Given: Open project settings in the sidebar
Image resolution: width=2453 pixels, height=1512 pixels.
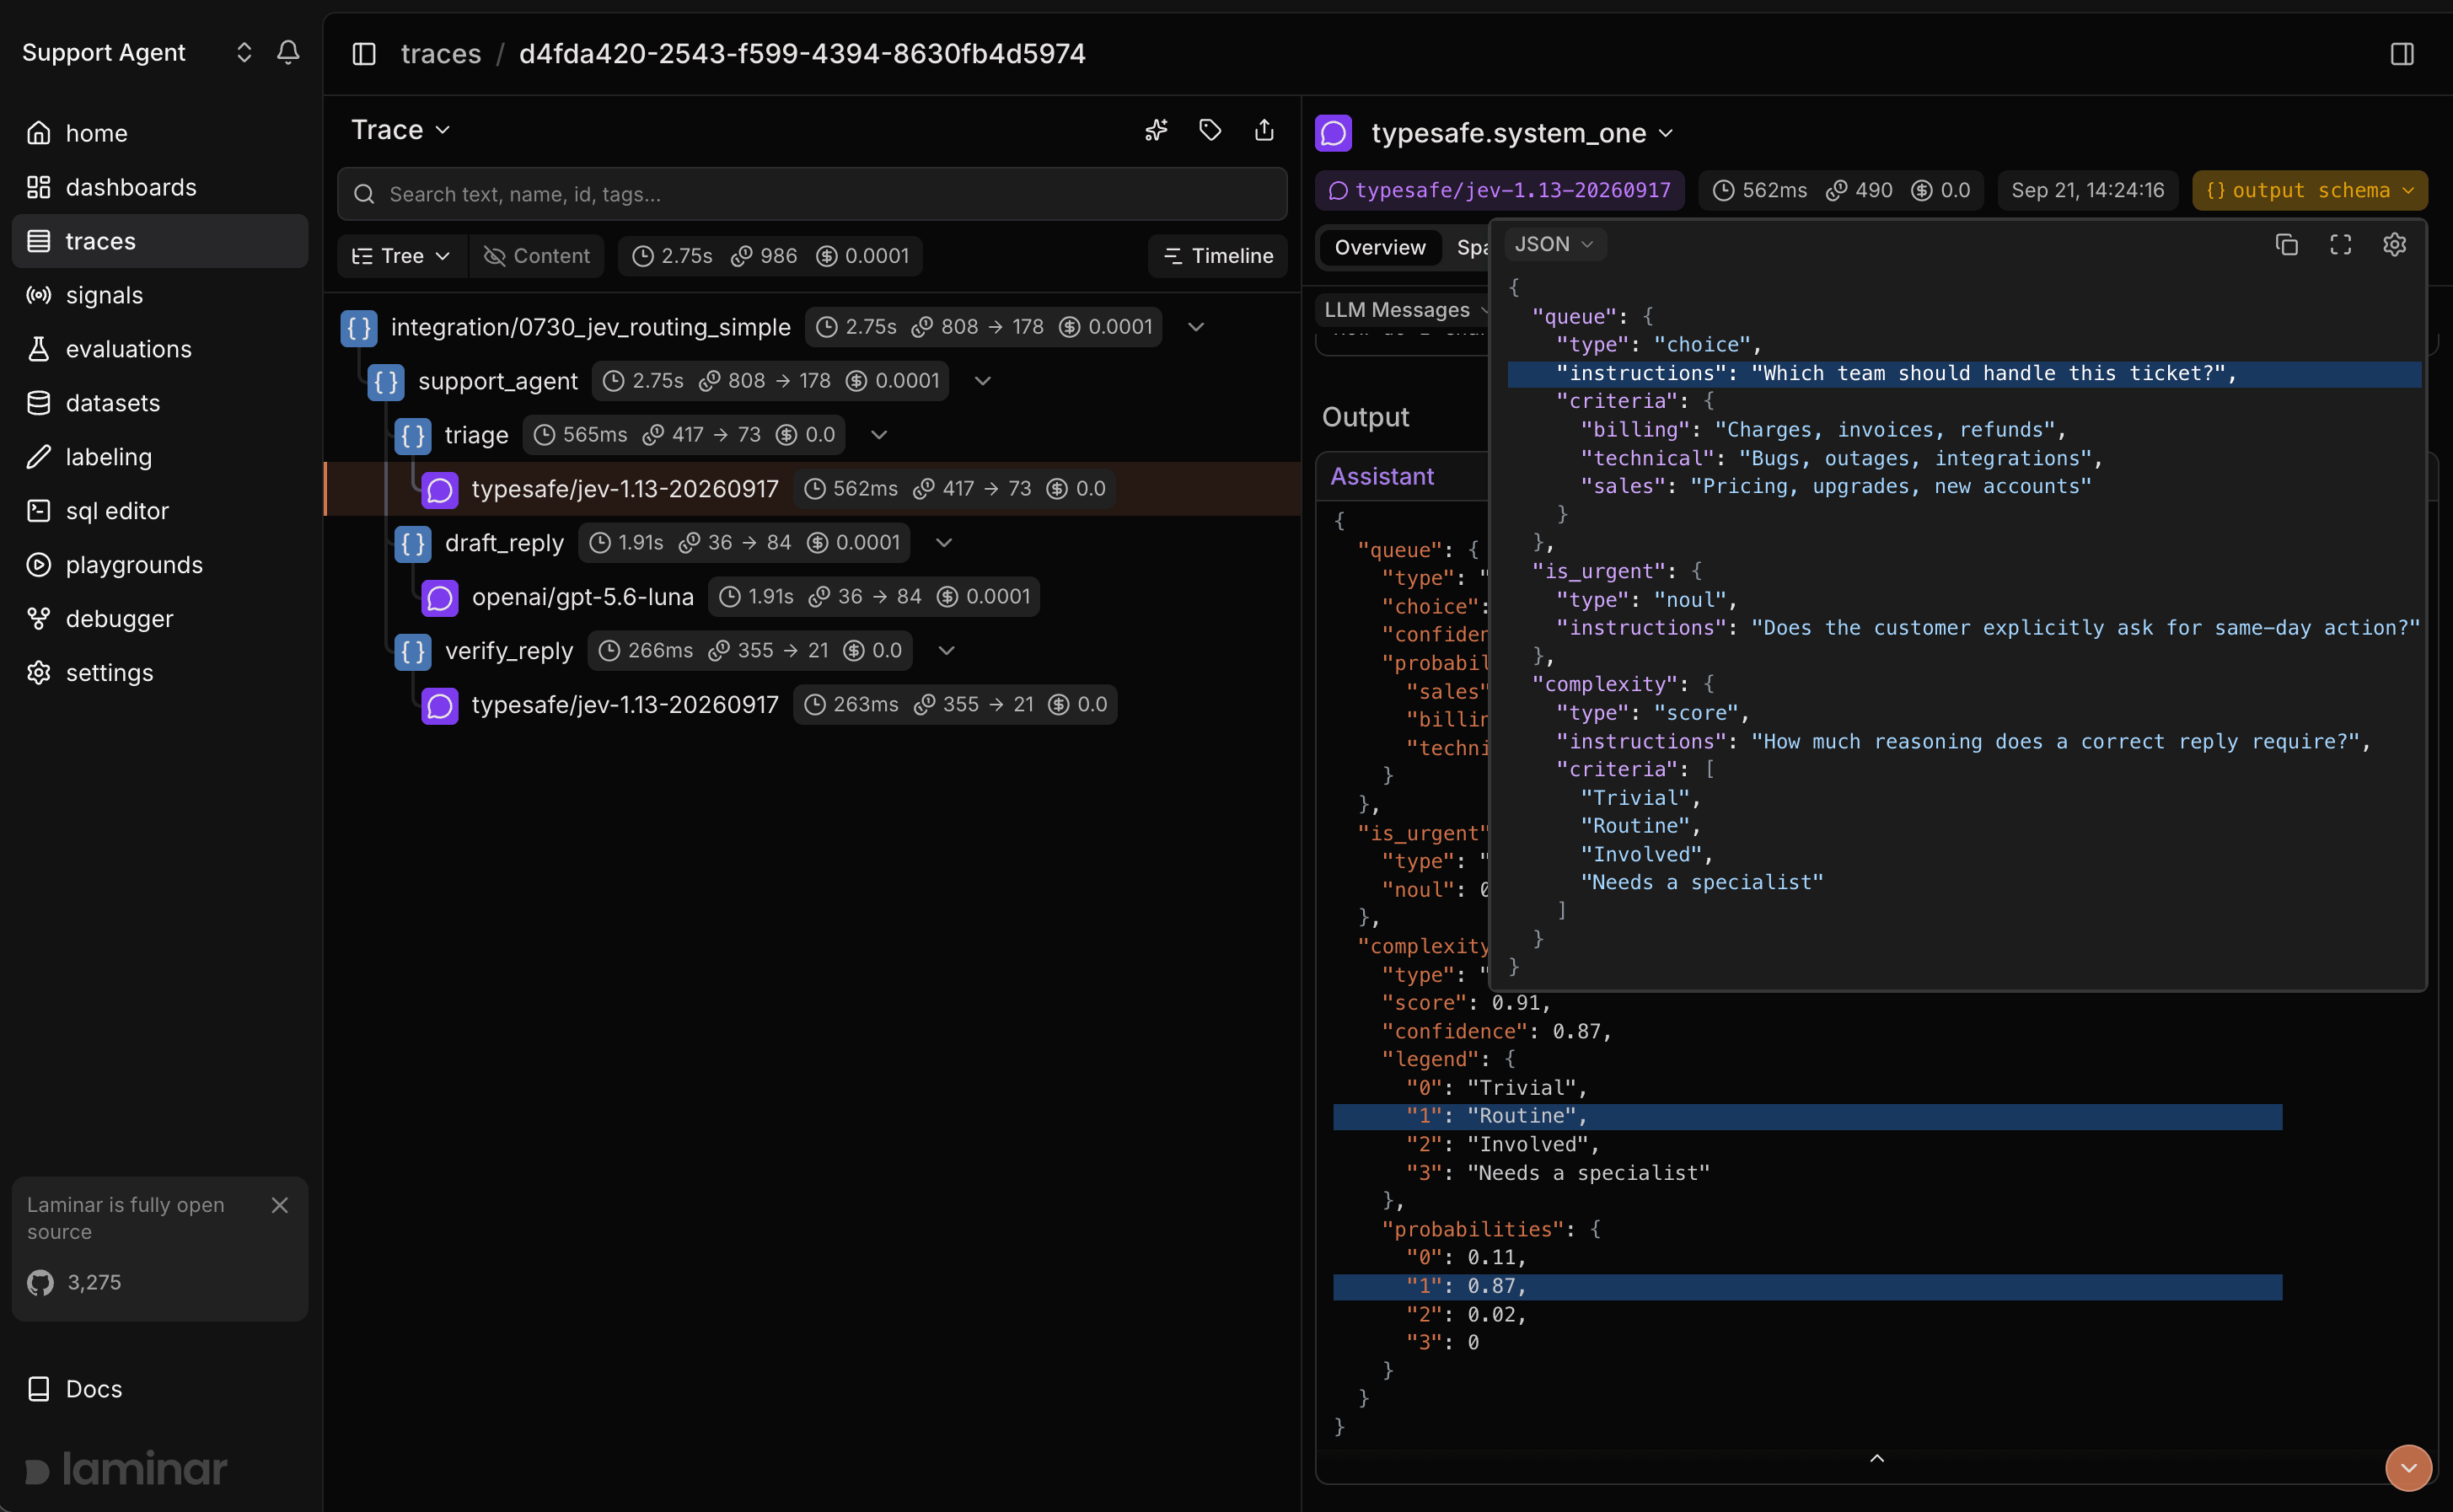Looking at the screenshot, I should [160, 673].
